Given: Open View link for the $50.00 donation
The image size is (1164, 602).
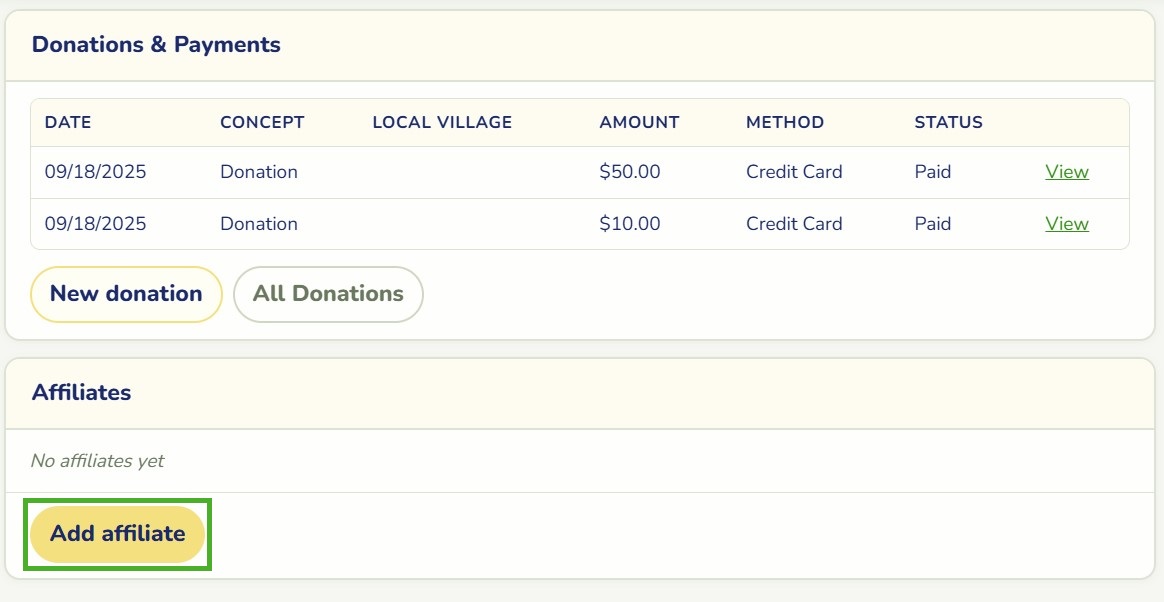Looking at the screenshot, I should coord(1067,171).
